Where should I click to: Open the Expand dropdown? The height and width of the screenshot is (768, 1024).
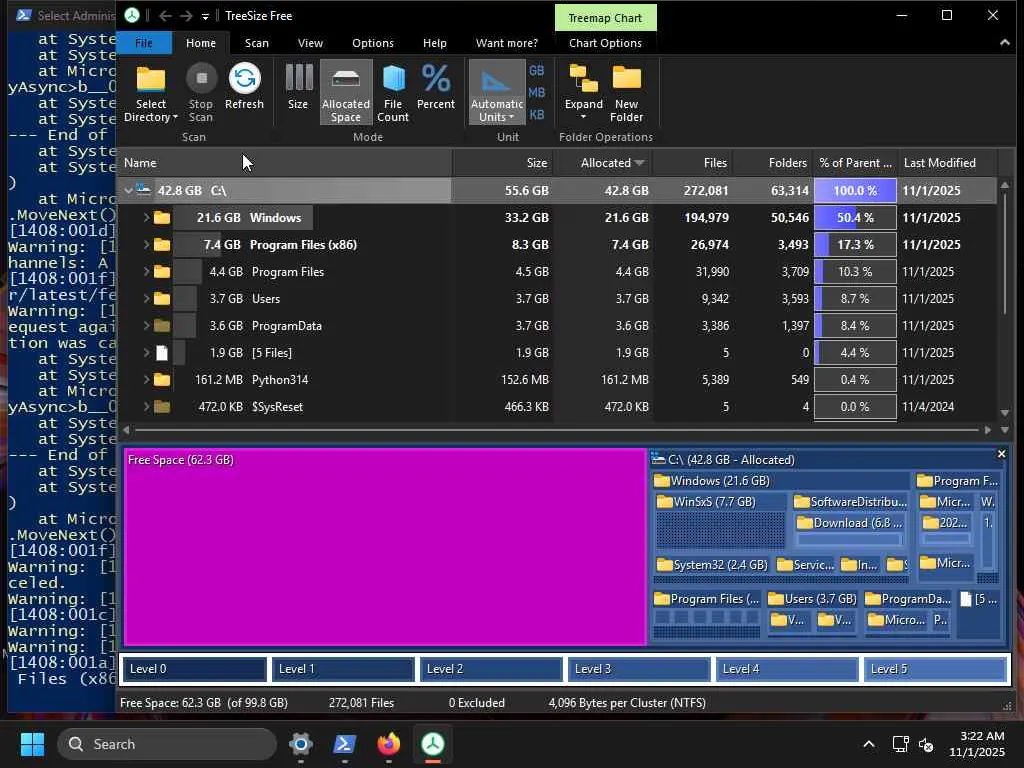pos(583,93)
